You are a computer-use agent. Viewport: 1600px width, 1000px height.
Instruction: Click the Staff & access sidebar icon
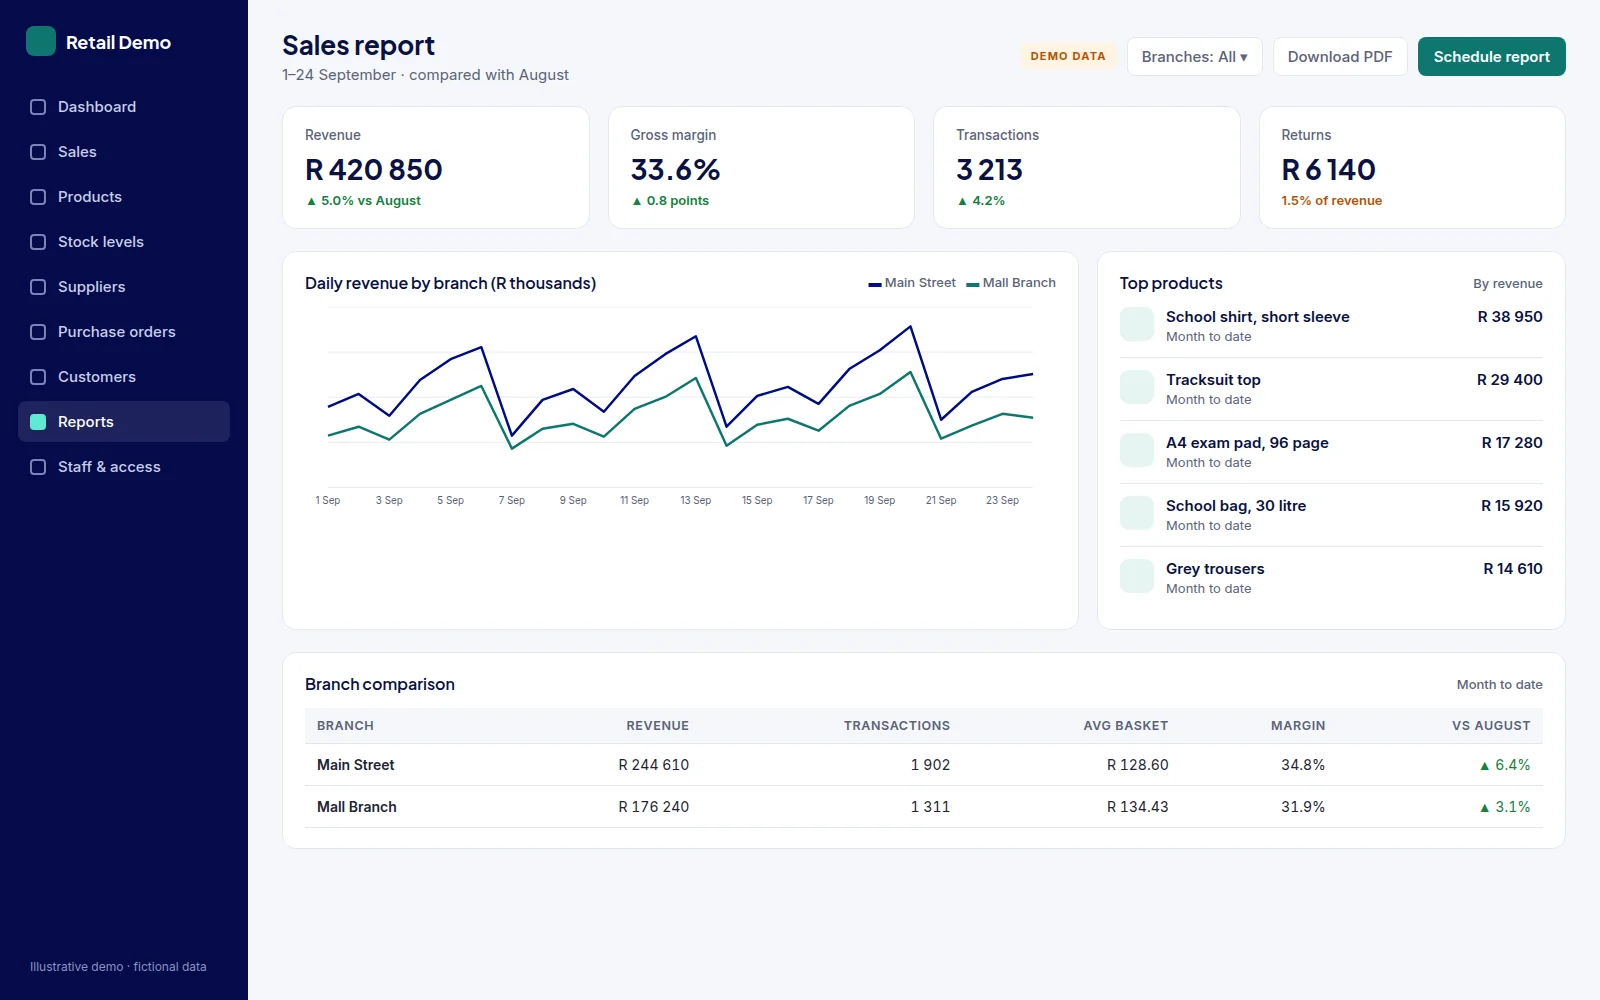pyautogui.click(x=38, y=467)
